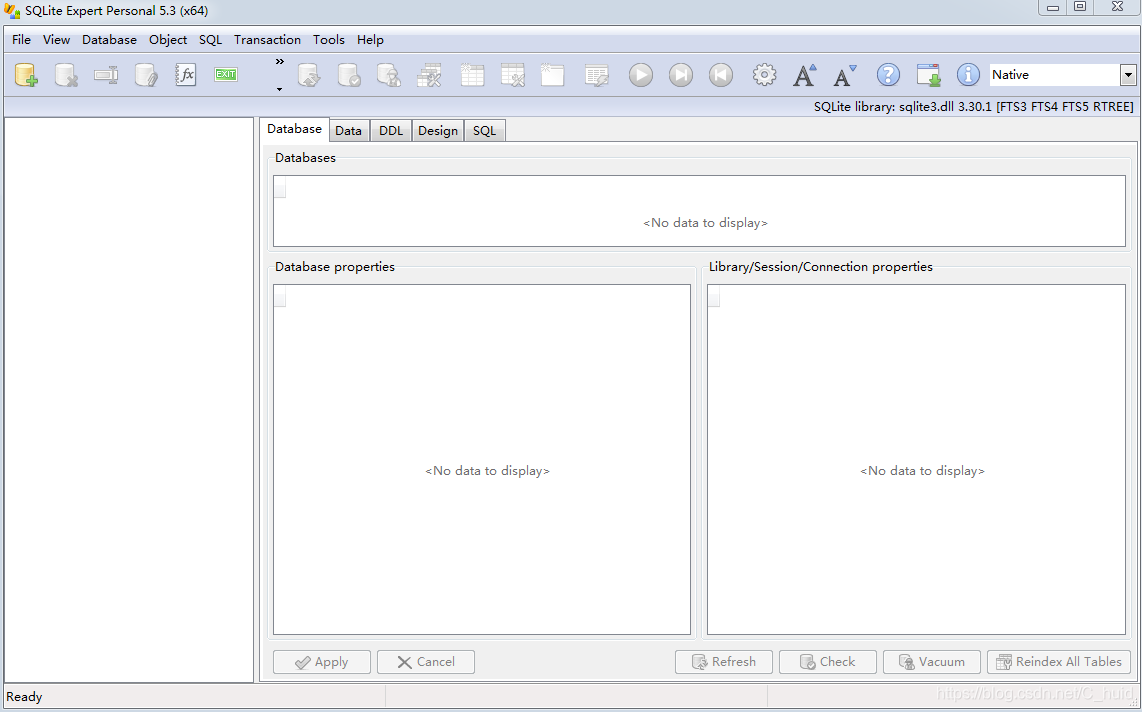Click the Apply button

pos(322,662)
